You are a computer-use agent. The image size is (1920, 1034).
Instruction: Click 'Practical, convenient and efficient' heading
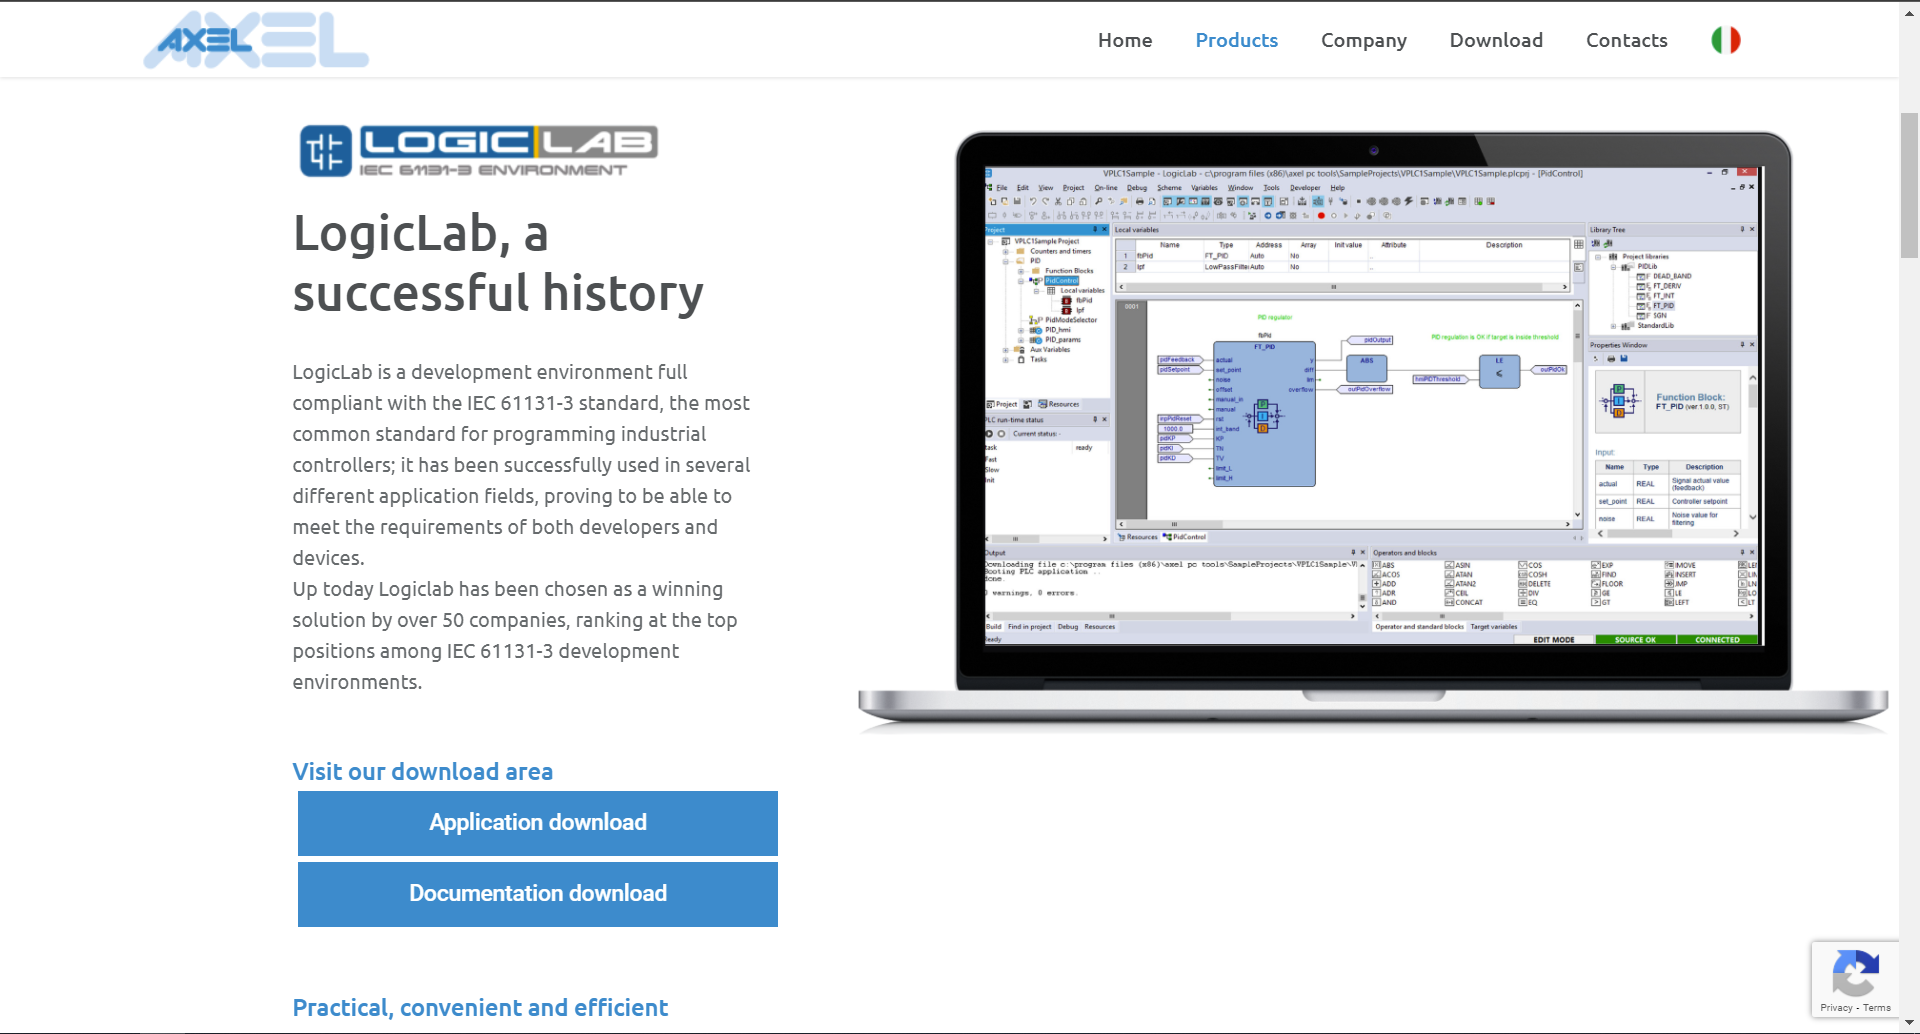tap(480, 1008)
